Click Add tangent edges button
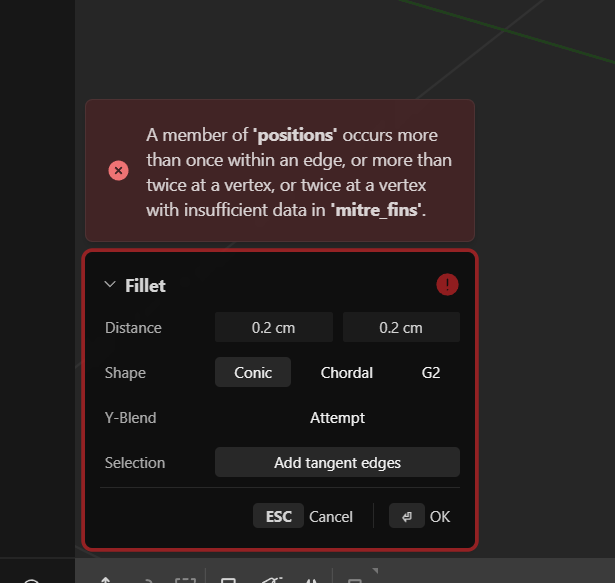Screen dimensions: 615x583 (337, 462)
